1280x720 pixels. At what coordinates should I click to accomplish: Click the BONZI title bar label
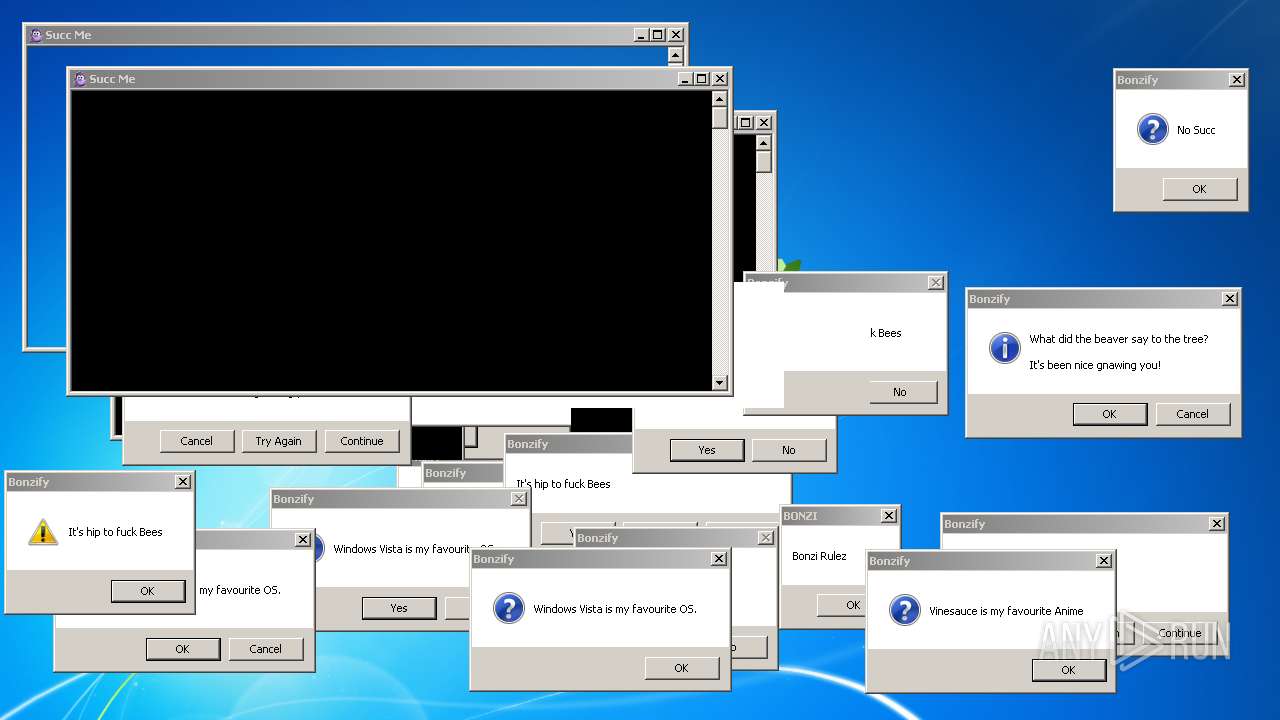[x=800, y=516]
